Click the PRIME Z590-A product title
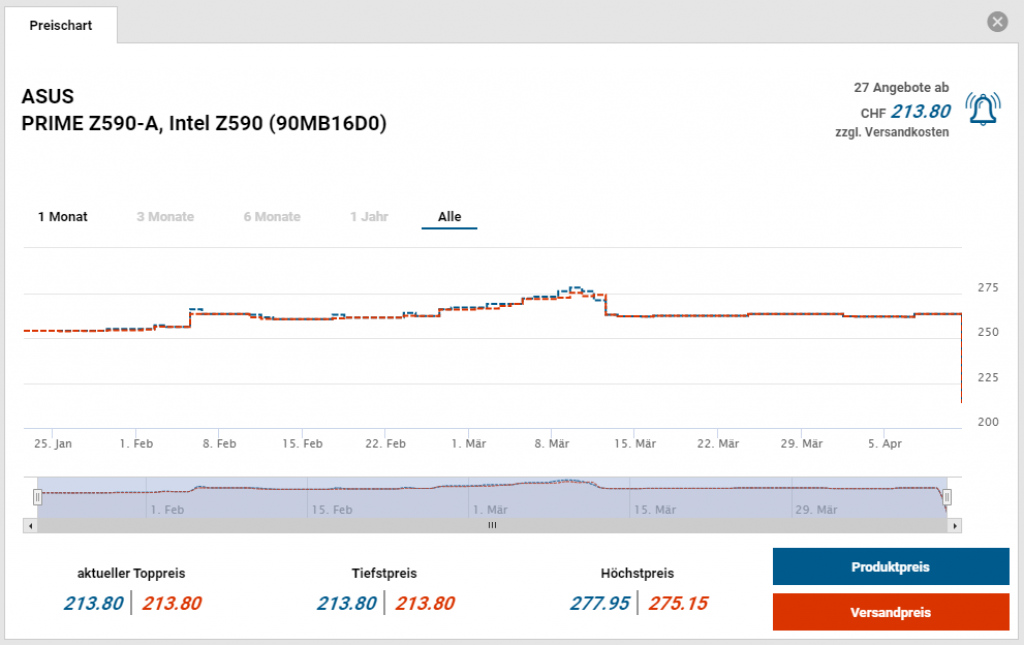The height and width of the screenshot is (645, 1024). [204, 123]
